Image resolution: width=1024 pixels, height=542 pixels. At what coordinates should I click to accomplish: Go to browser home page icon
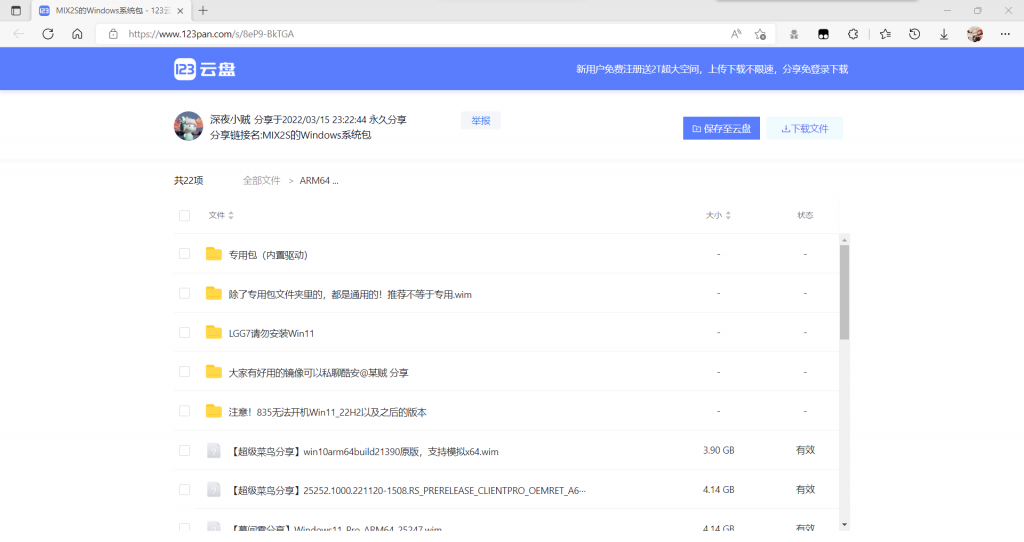pyautogui.click(x=77, y=33)
